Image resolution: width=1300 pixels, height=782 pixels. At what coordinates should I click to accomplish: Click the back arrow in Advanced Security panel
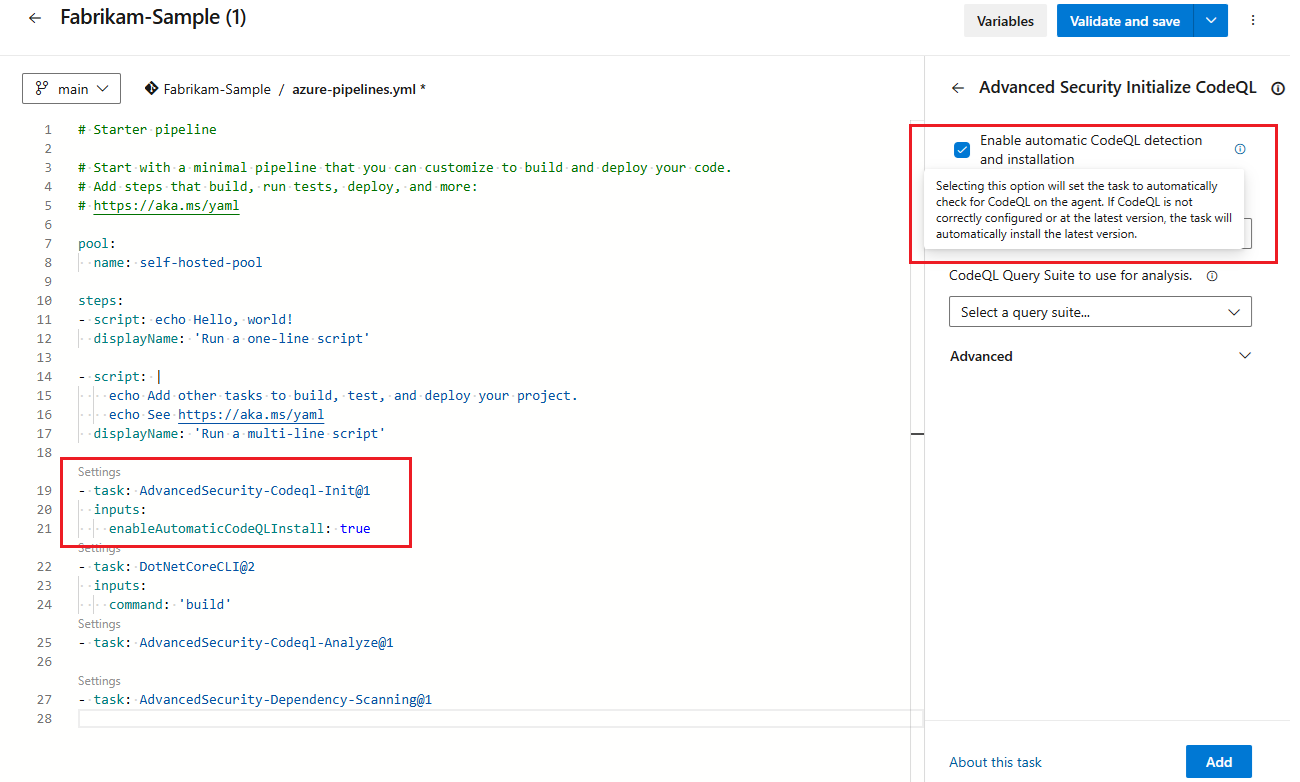click(x=958, y=88)
